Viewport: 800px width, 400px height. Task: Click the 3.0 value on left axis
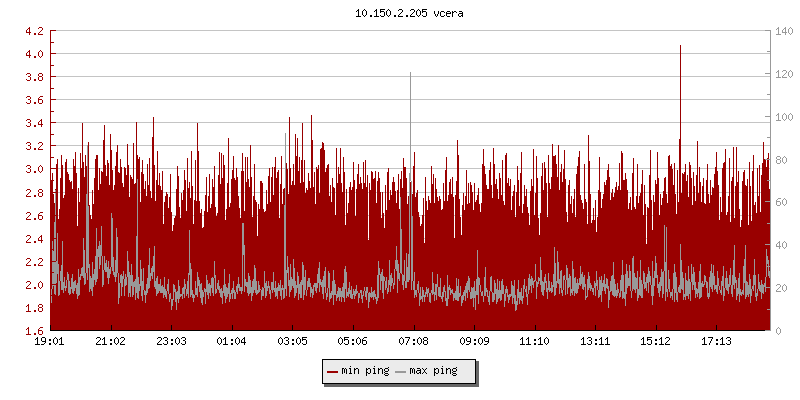click(x=33, y=170)
